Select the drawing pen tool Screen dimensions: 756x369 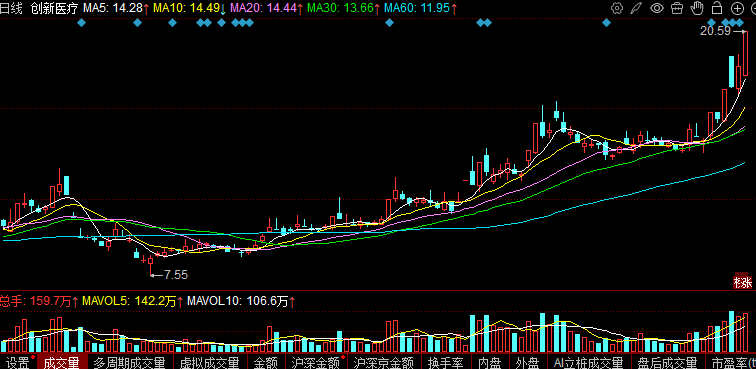click(636, 8)
